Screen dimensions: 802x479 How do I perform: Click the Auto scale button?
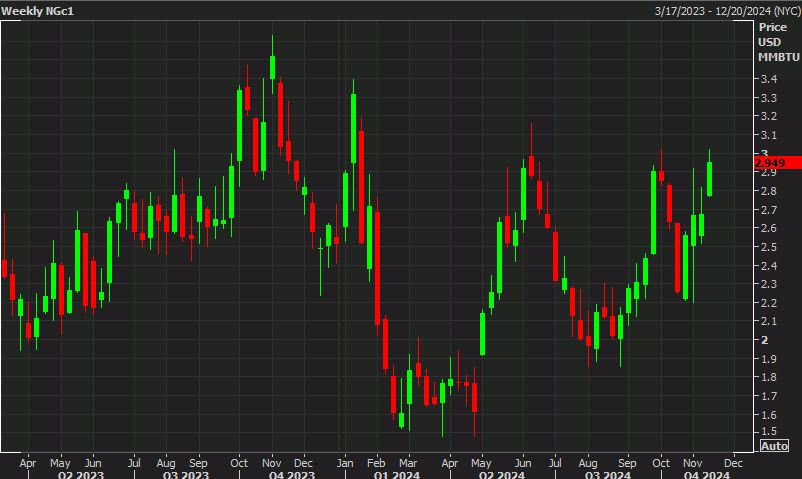click(774, 446)
